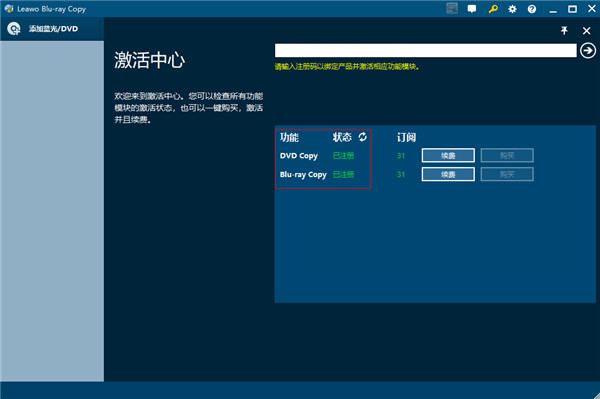This screenshot has width=600, height=399.
Task: Renew the DVD Copy subscription
Action: pos(448,156)
